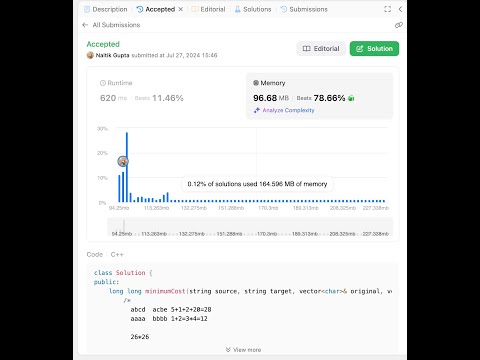Click the green trophy icon beside 78.66%
This screenshot has height=360, width=480.
(x=351, y=98)
